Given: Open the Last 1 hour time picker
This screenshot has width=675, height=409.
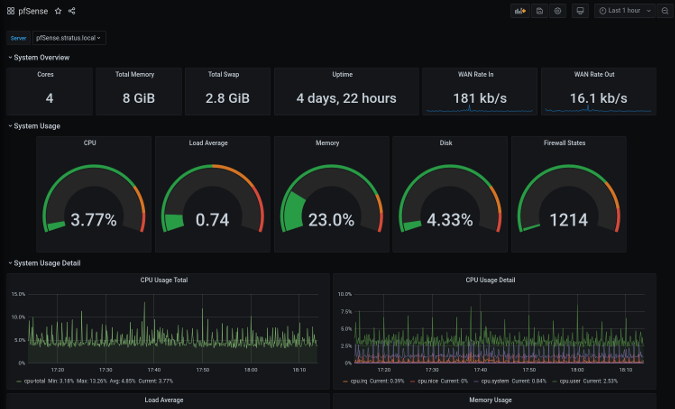Looking at the screenshot, I should click(625, 10).
